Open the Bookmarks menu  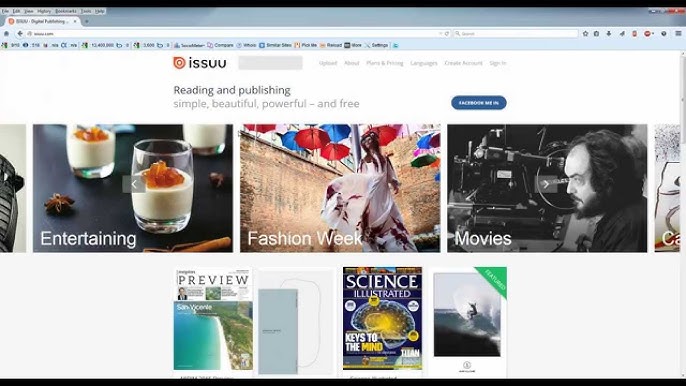66,11
